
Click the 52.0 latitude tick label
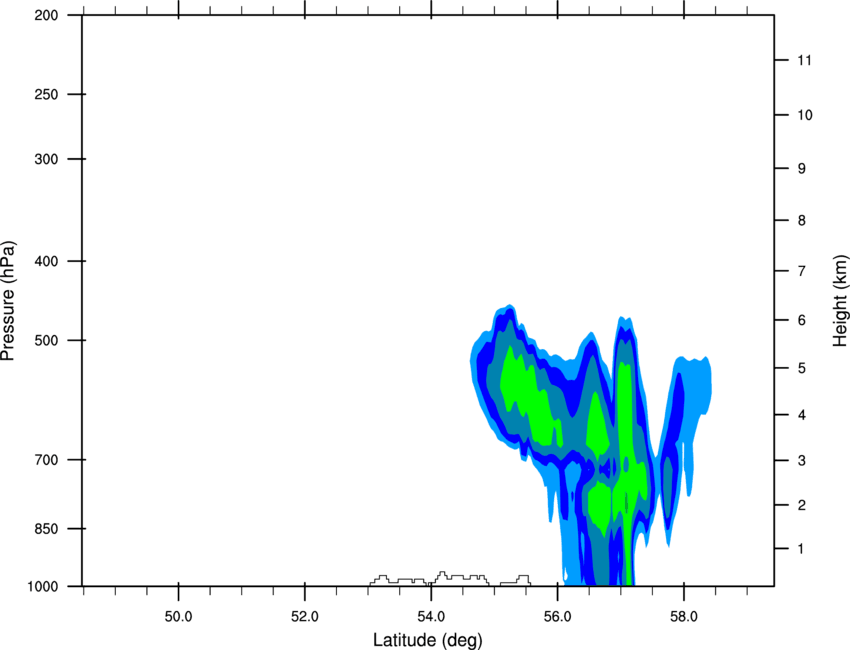[x=305, y=616]
